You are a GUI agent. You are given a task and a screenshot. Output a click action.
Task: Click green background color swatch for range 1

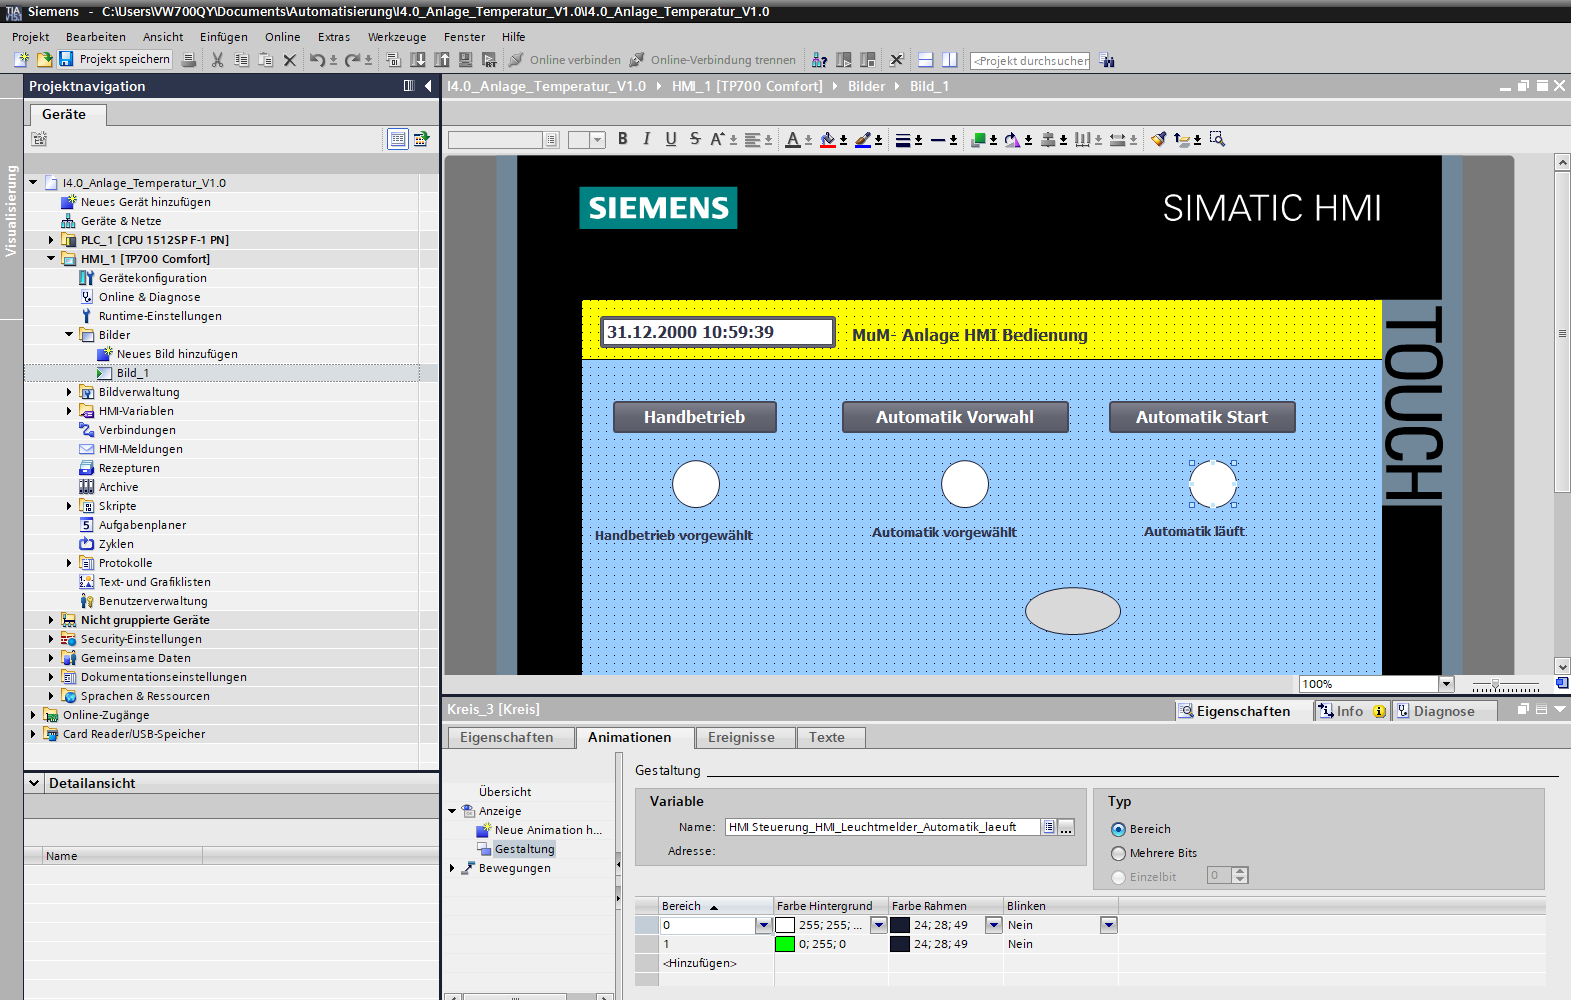[785, 944]
